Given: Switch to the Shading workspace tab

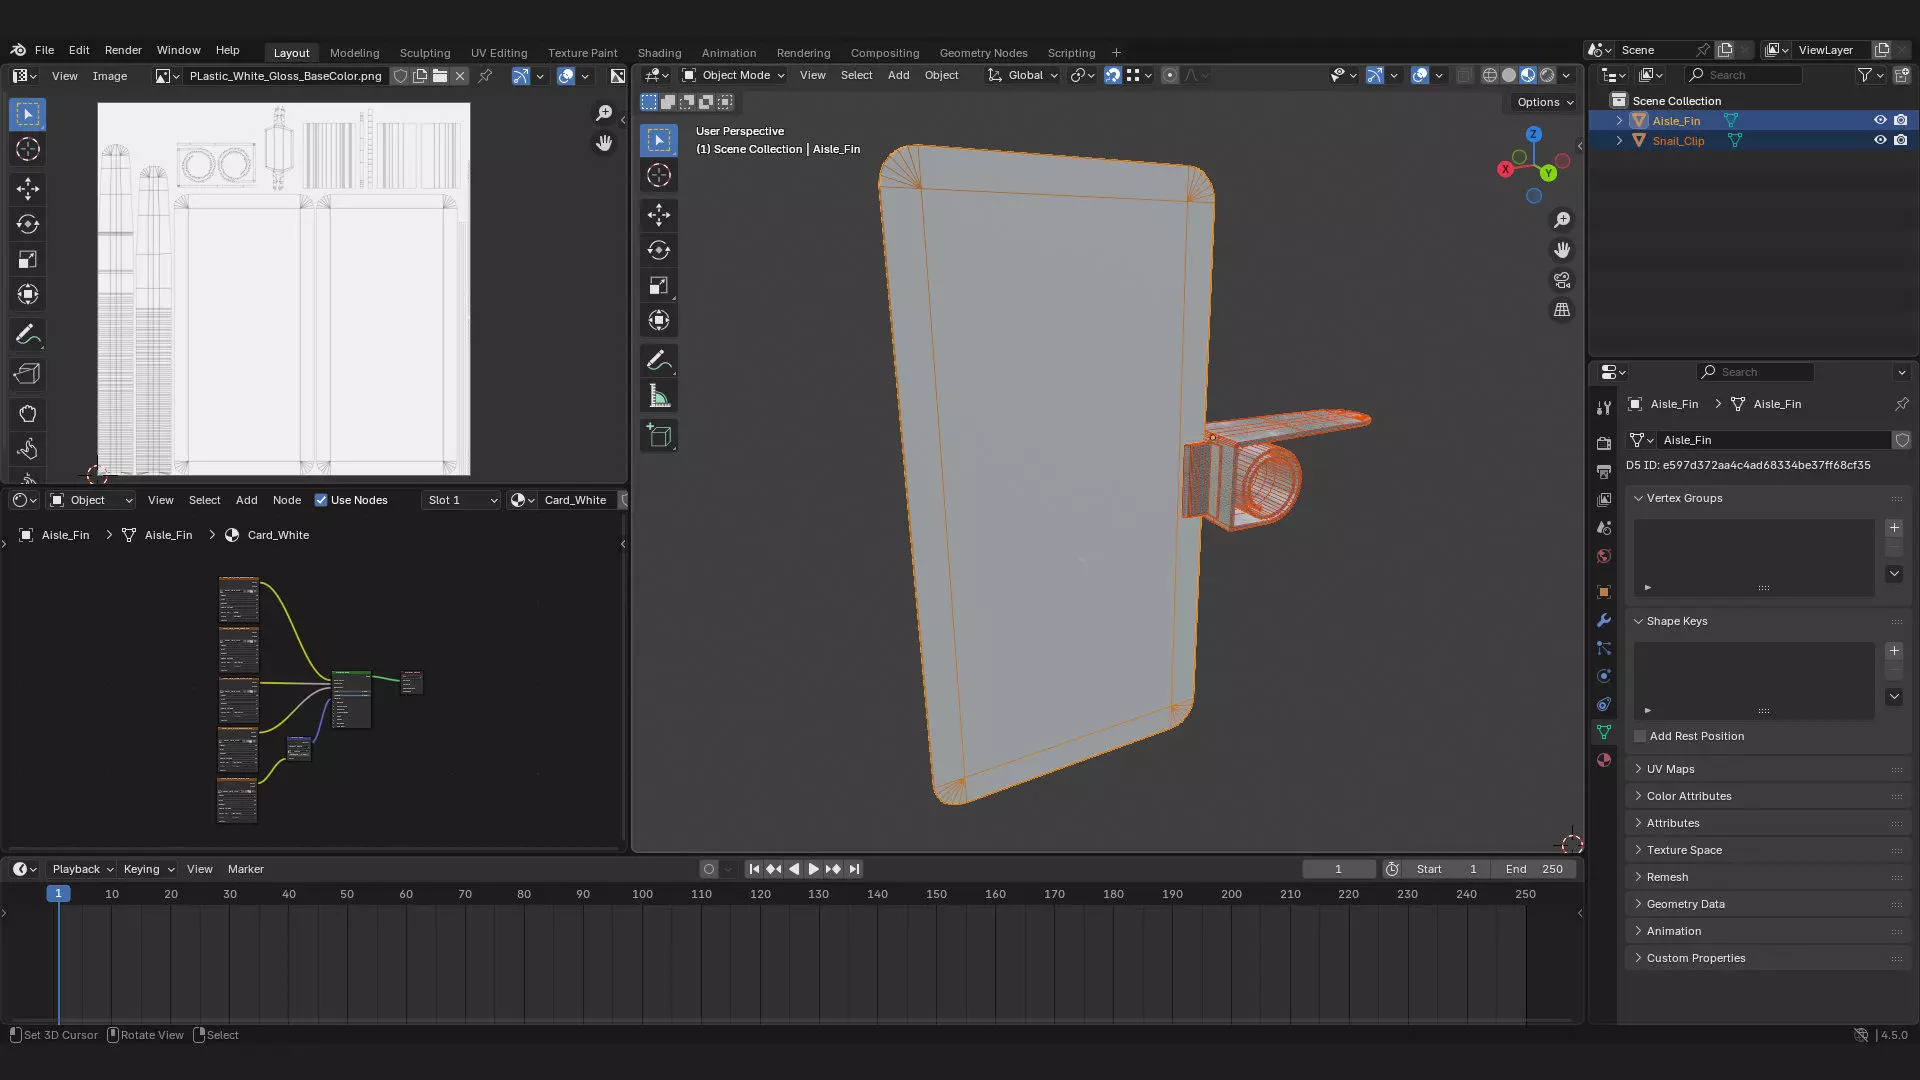Looking at the screenshot, I should (659, 53).
